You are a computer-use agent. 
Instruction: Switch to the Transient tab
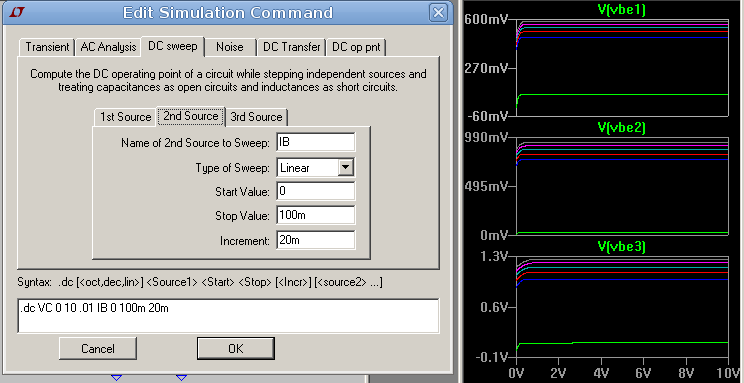(x=47, y=47)
